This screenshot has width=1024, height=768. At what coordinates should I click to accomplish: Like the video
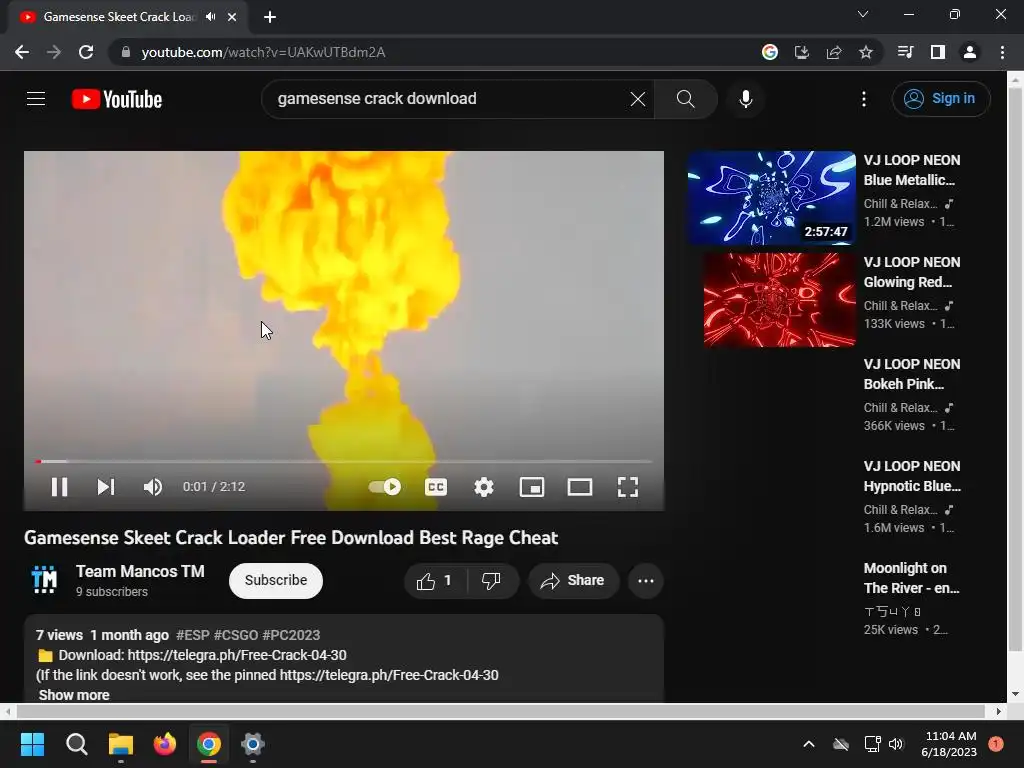pos(436,581)
